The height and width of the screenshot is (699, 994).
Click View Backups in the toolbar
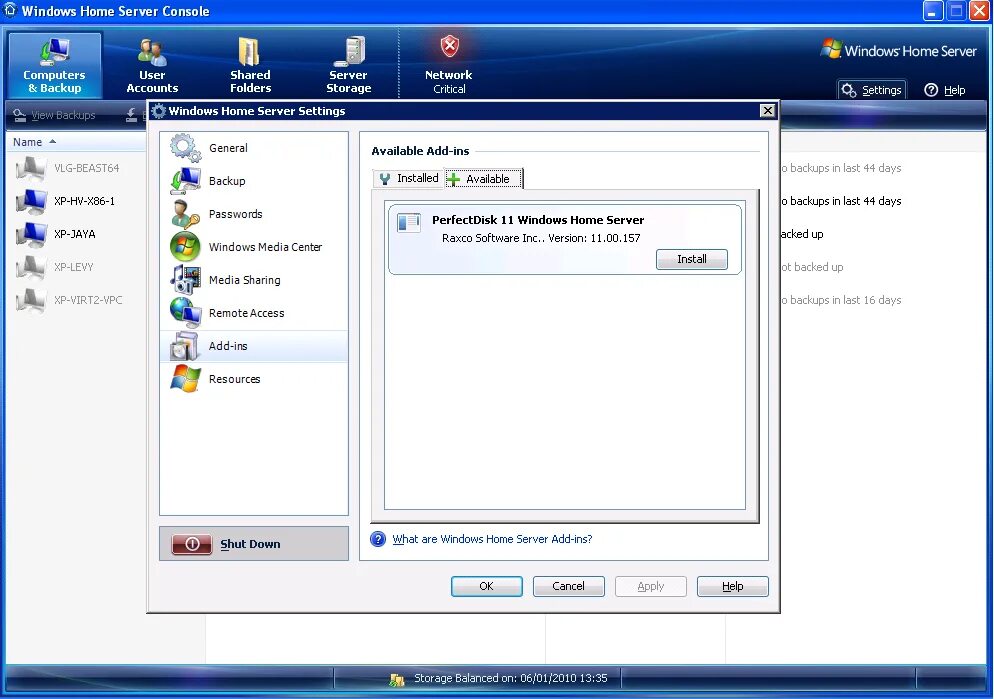pyautogui.click(x=63, y=115)
